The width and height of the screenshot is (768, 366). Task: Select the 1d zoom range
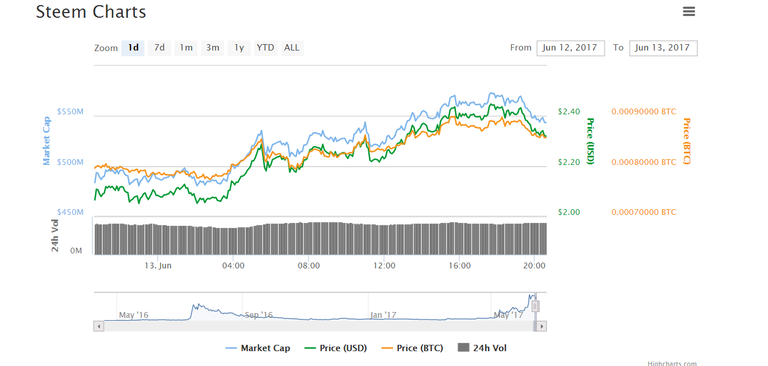[133, 48]
